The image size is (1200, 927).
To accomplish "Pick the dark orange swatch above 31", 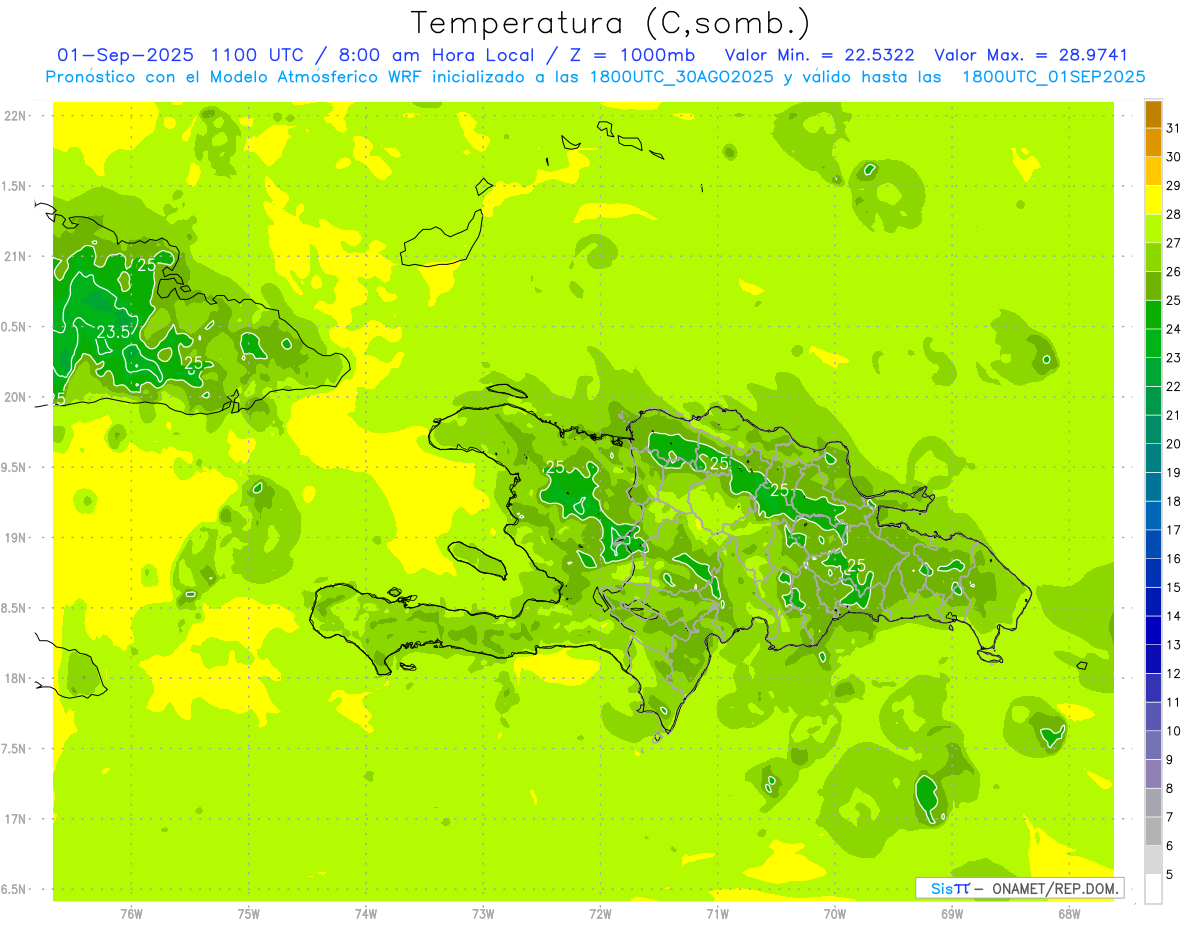I will click(x=1153, y=114).
